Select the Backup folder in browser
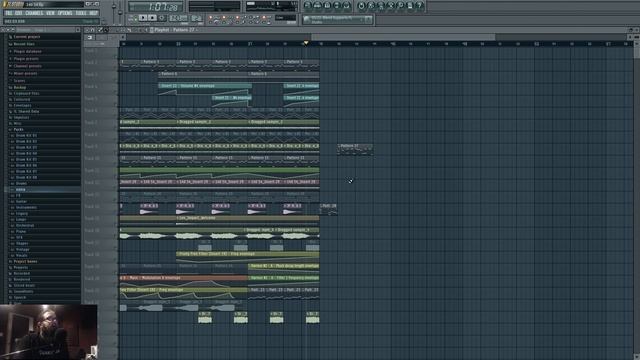Viewport: 640px width, 360px height. [20, 87]
